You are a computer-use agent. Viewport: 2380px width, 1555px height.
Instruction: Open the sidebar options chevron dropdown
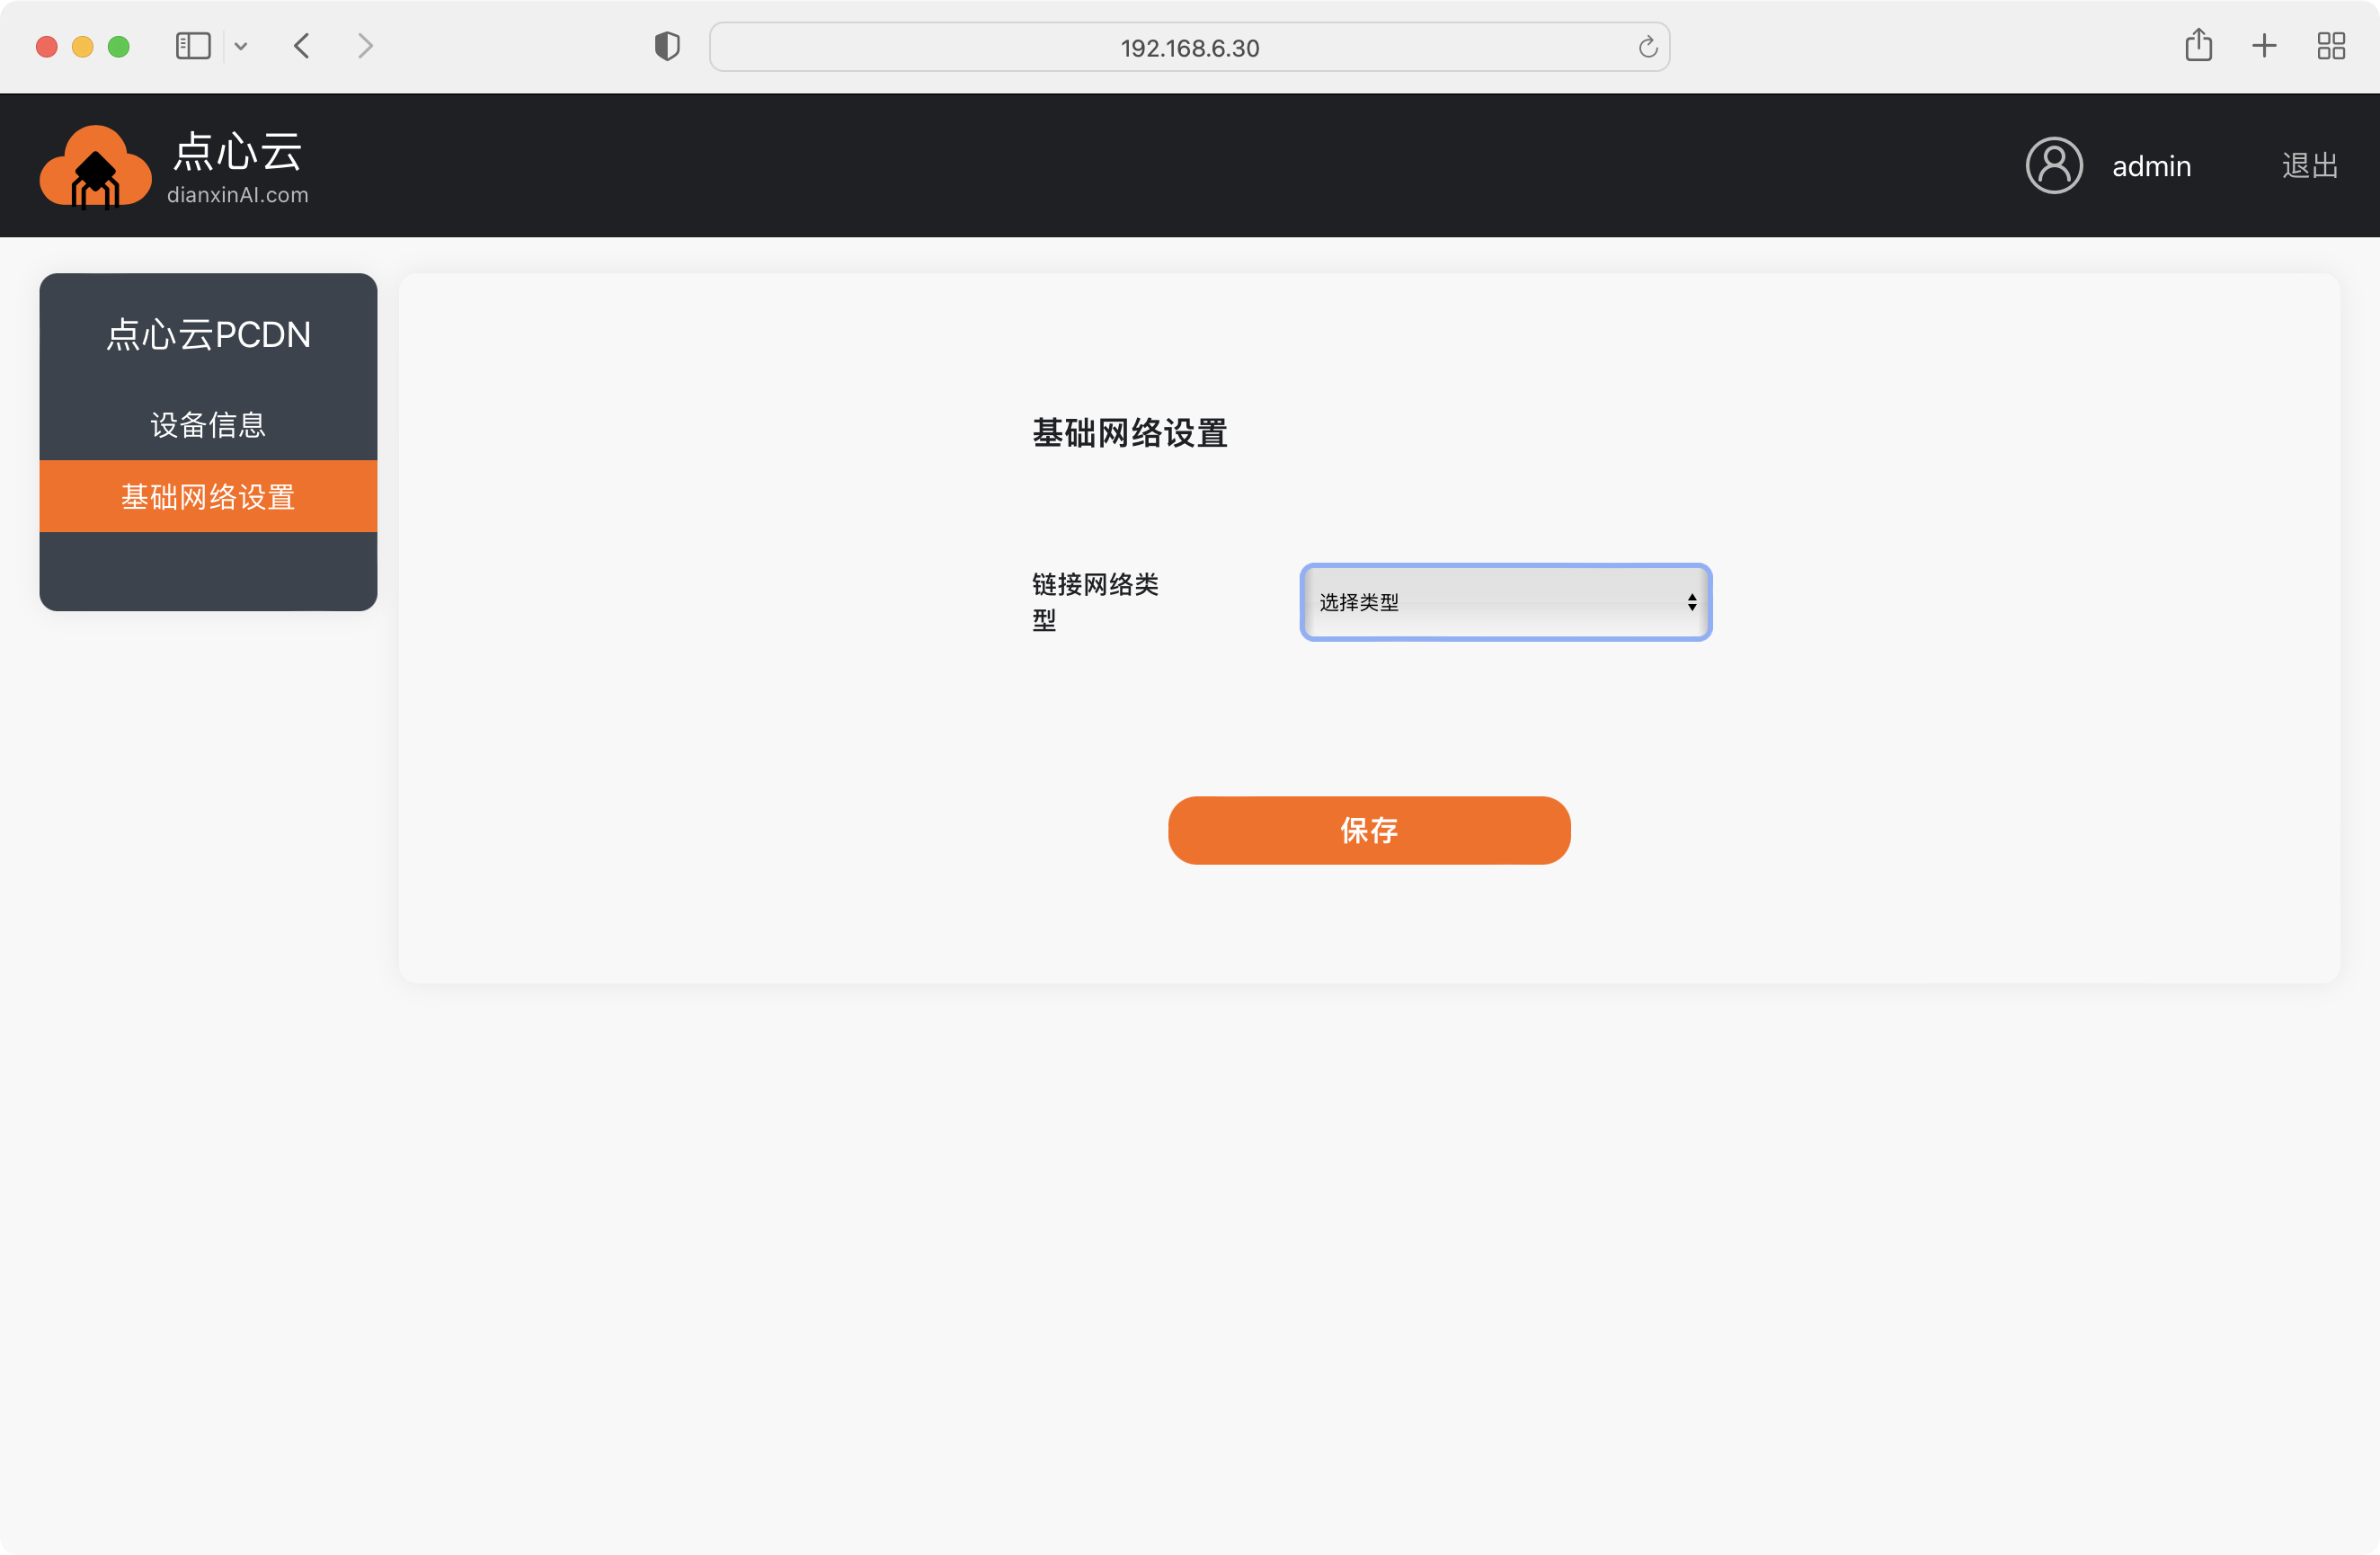241,46
